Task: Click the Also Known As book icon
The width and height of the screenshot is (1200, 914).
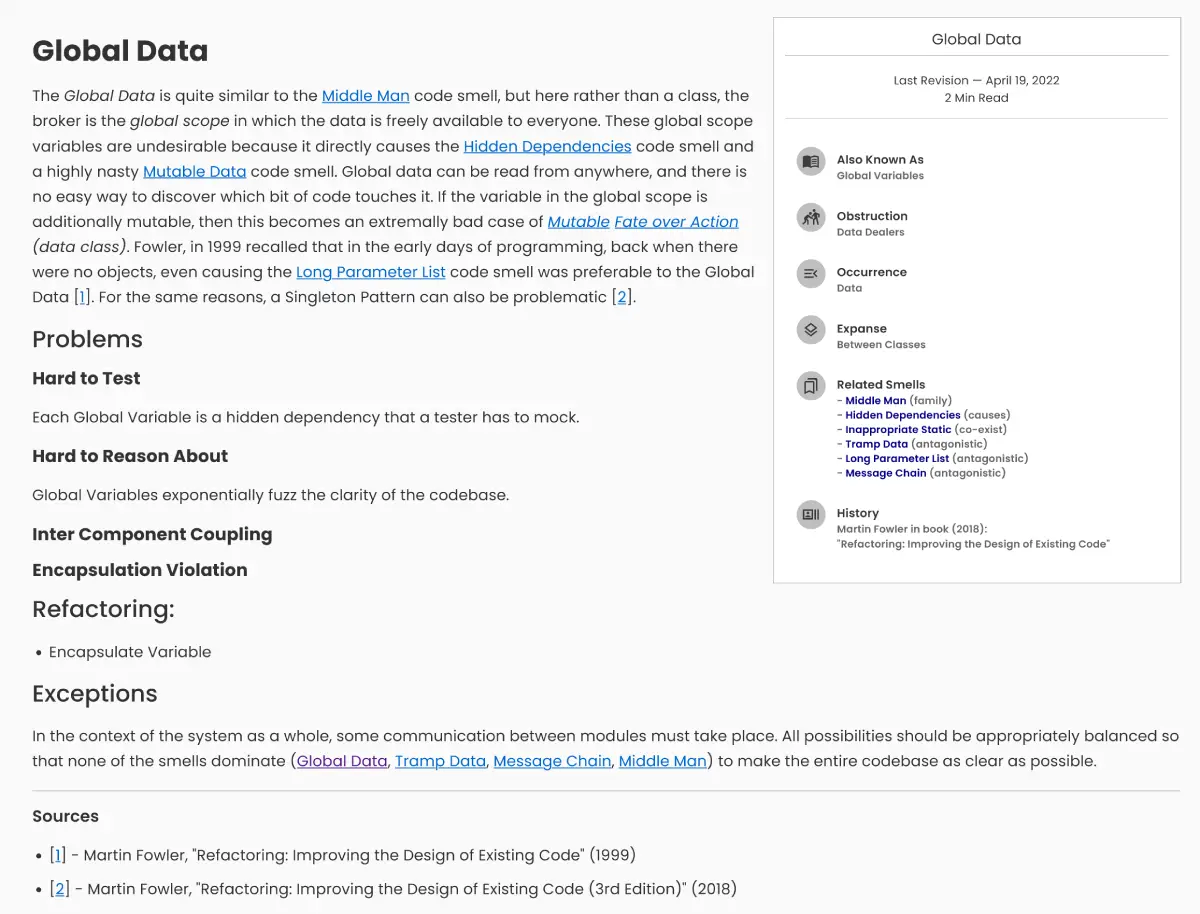Action: tap(811, 161)
